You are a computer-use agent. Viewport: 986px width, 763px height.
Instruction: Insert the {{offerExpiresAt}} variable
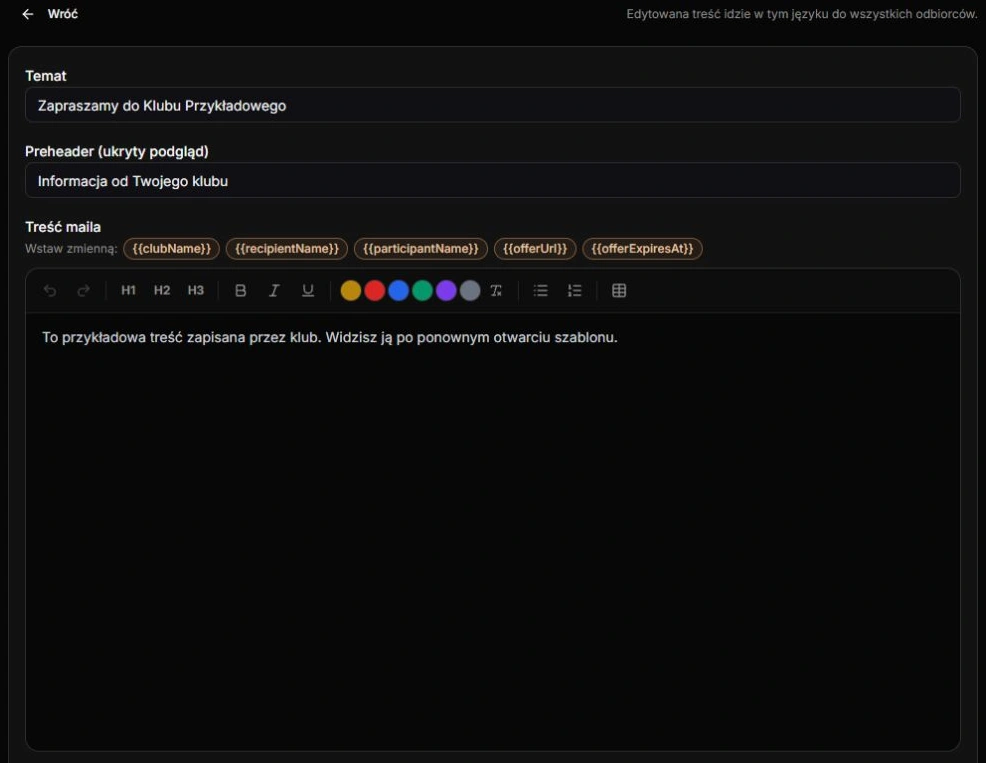click(x=643, y=248)
